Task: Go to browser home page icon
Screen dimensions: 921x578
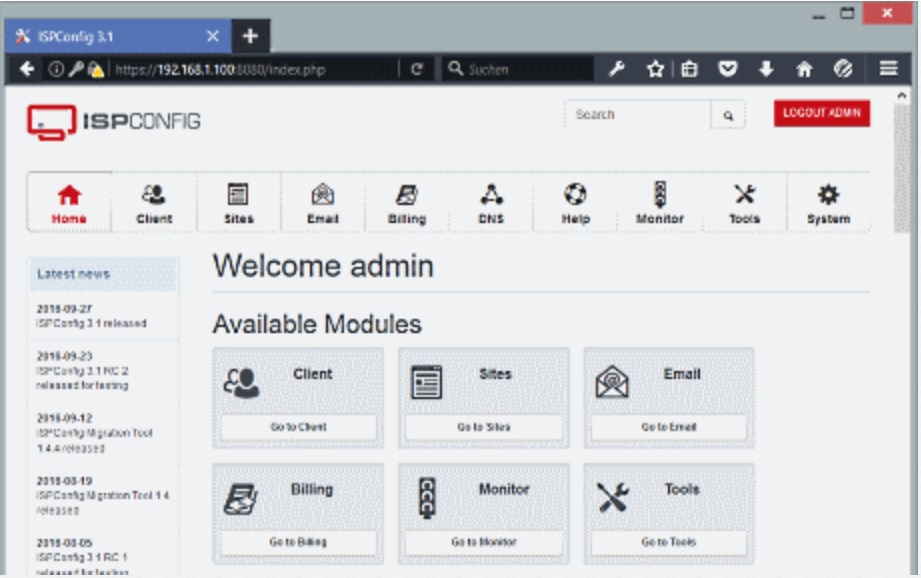Action: click(x=804, y=69)
